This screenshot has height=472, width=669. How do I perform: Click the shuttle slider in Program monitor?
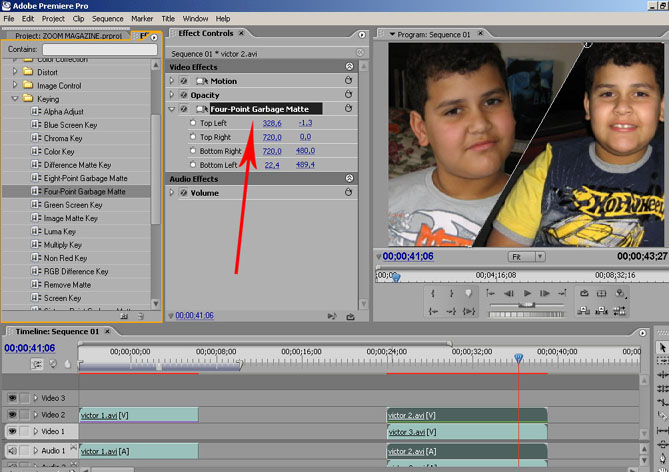[x=525, y=304]
